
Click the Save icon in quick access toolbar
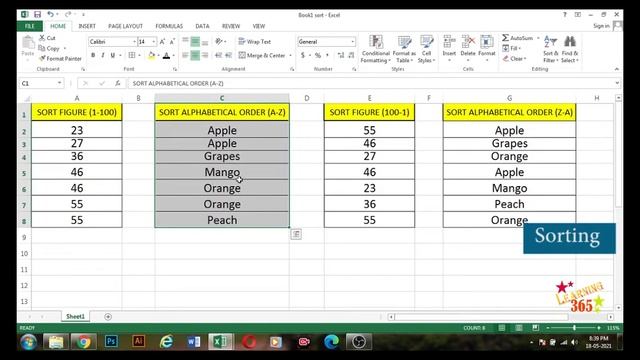[37, 15]
